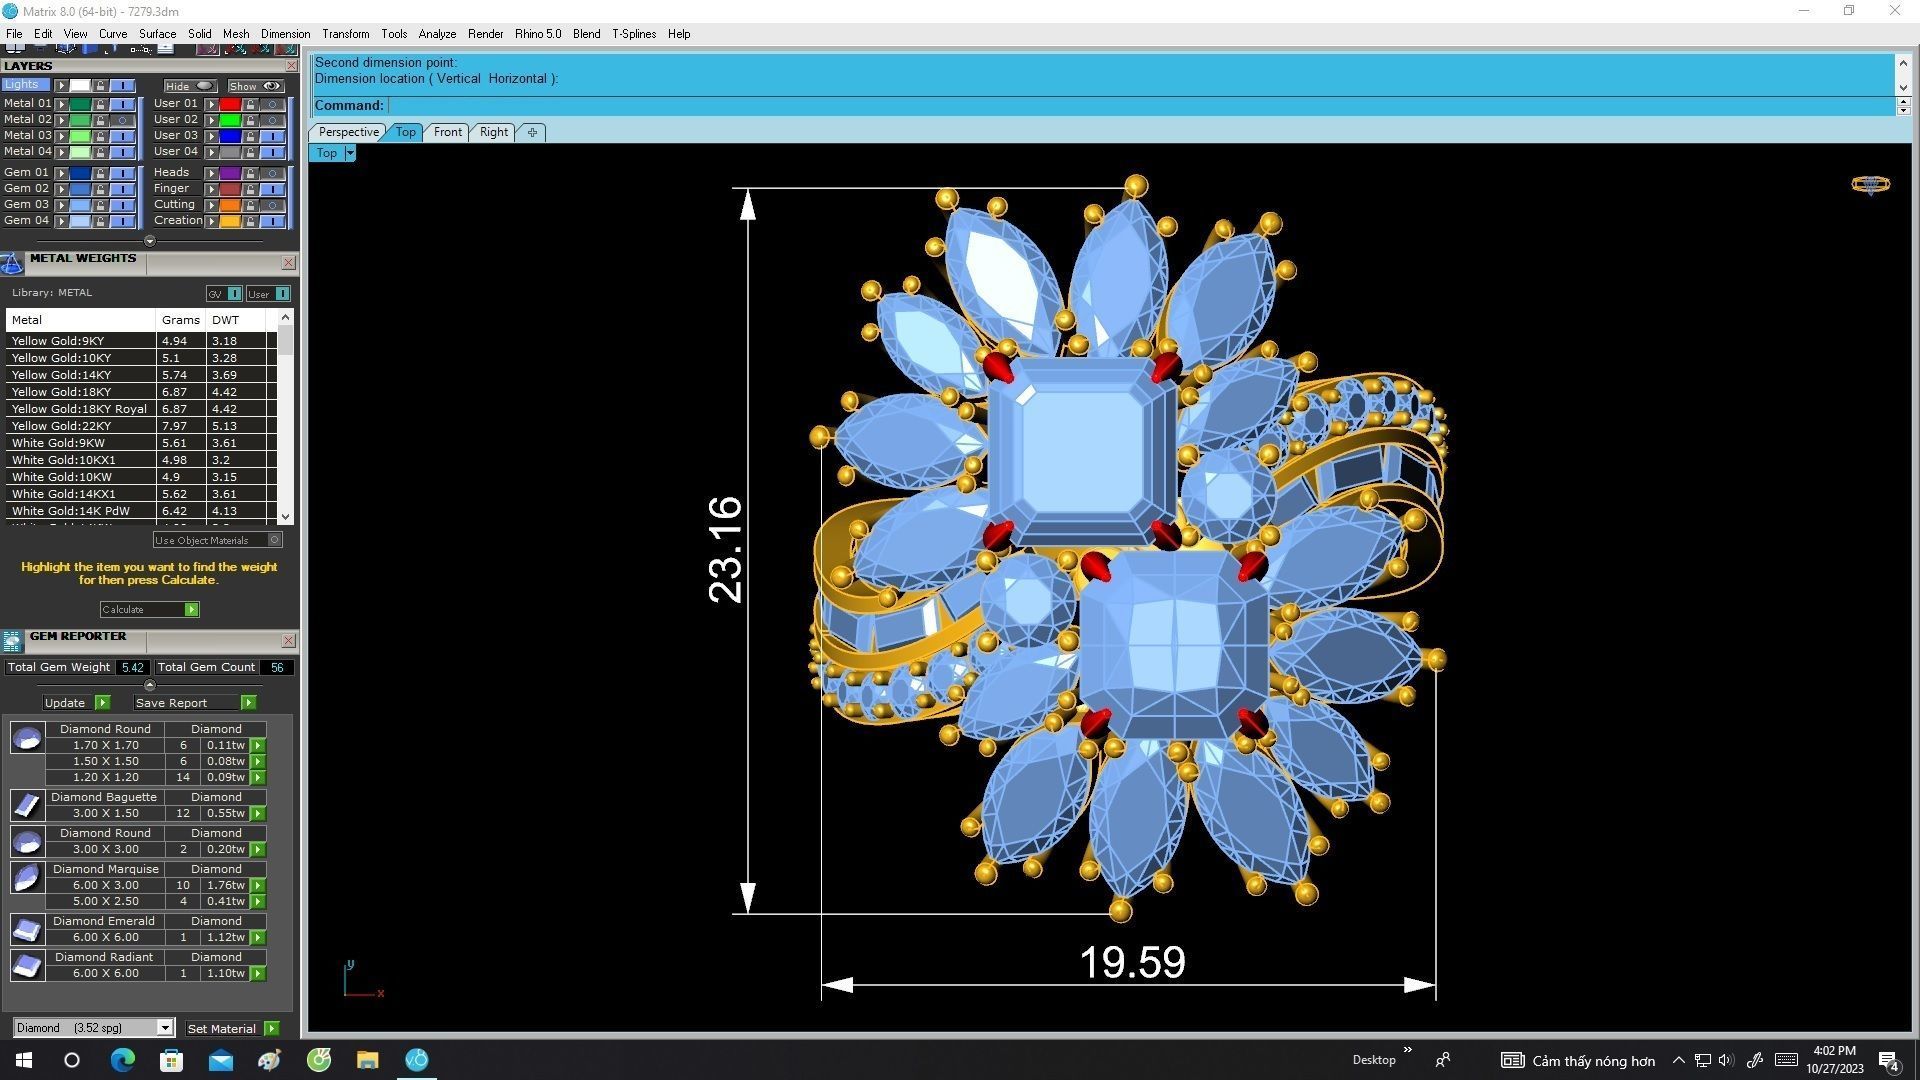Click the Diamond Radiant gem icon
Image resolution: width=1920 pixels, height=1080 pixels.
coord(27,965)
